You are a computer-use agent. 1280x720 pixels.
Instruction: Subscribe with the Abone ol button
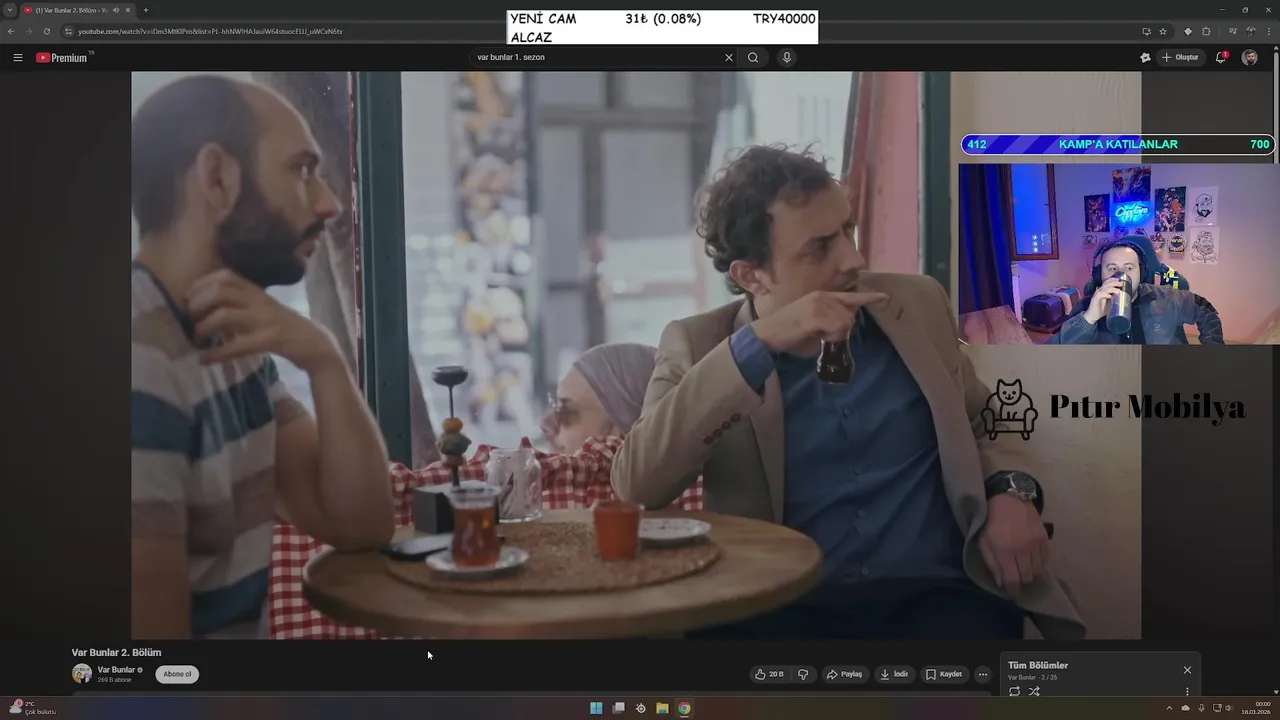click(177, 674)
